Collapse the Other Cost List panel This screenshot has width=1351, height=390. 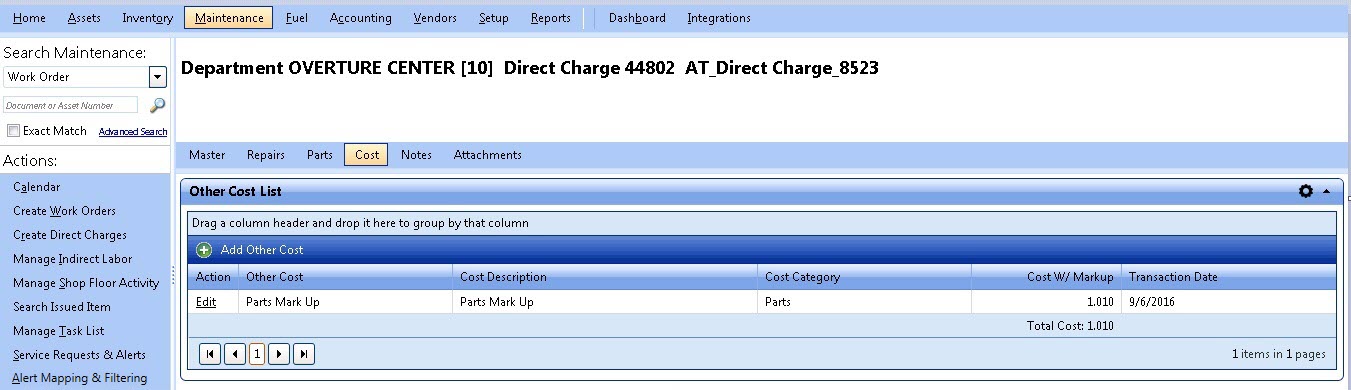pos(1327,191)
